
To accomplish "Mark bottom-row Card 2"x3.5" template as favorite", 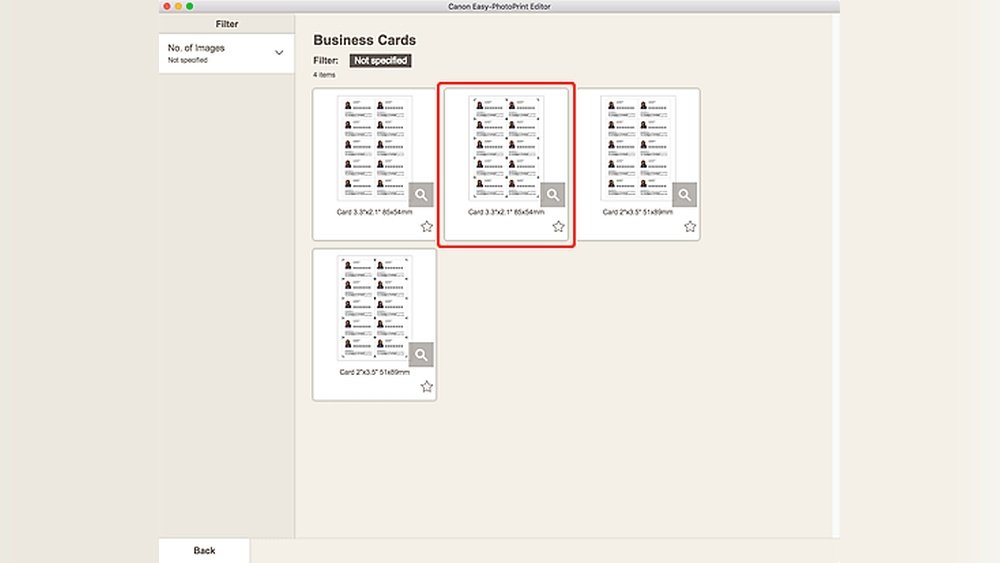I will coord(427,387).
